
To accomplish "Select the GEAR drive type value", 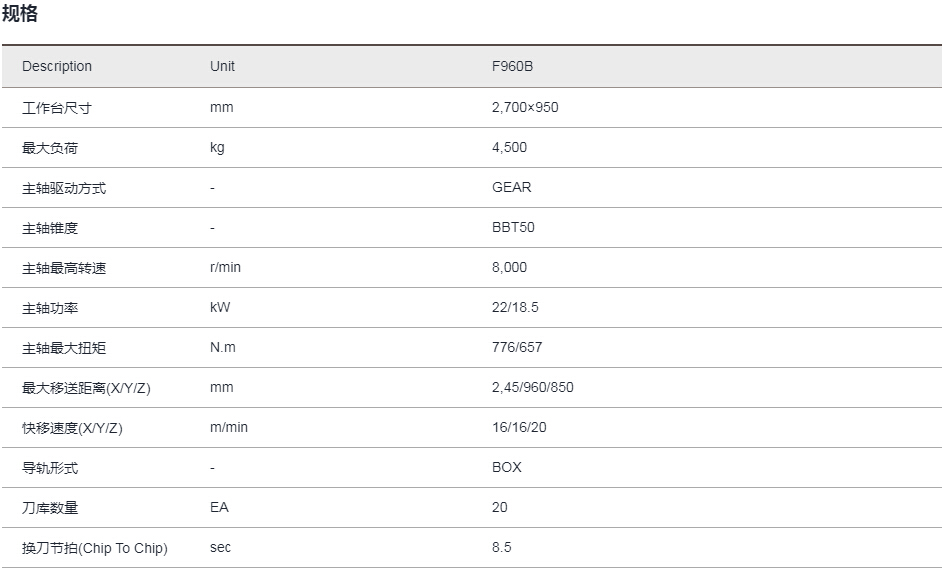I will (512, 188).
